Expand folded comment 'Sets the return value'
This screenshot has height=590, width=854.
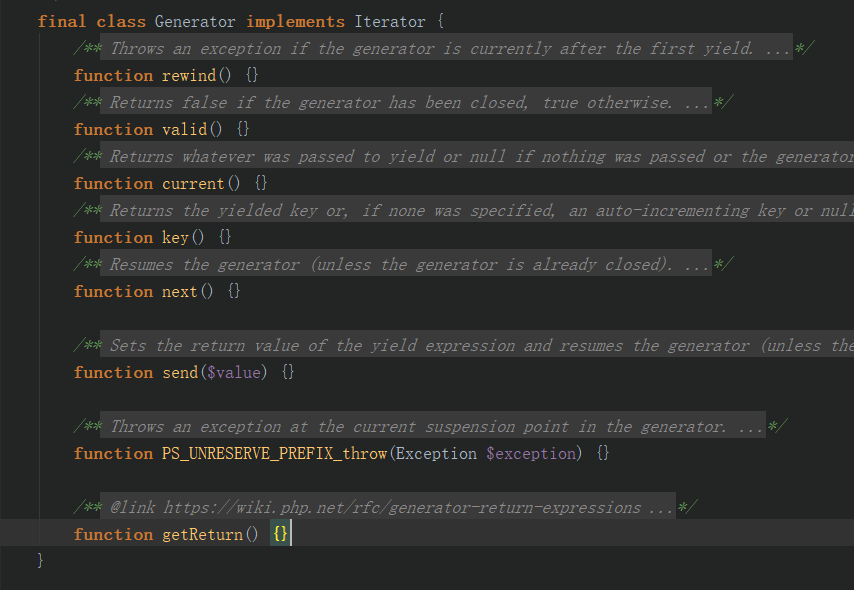[477, 345]
